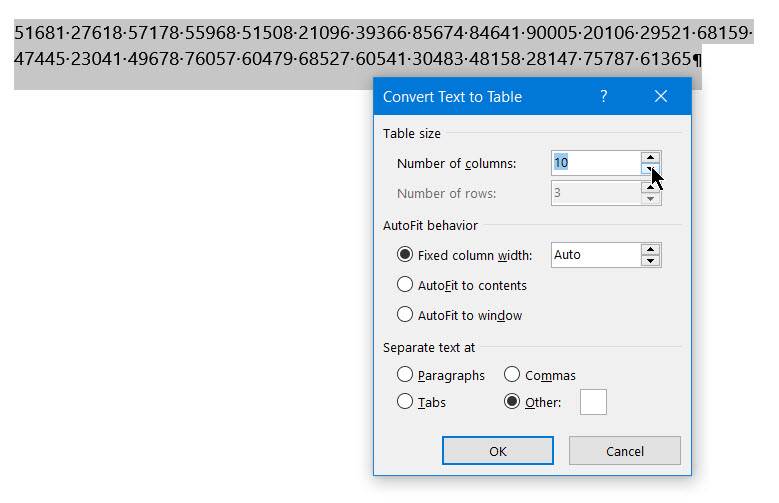Image resolution: width=779 pixels, height=503 pixels.
Task: Increase fixed column width using up arrow
Action: tap(650, 249)
